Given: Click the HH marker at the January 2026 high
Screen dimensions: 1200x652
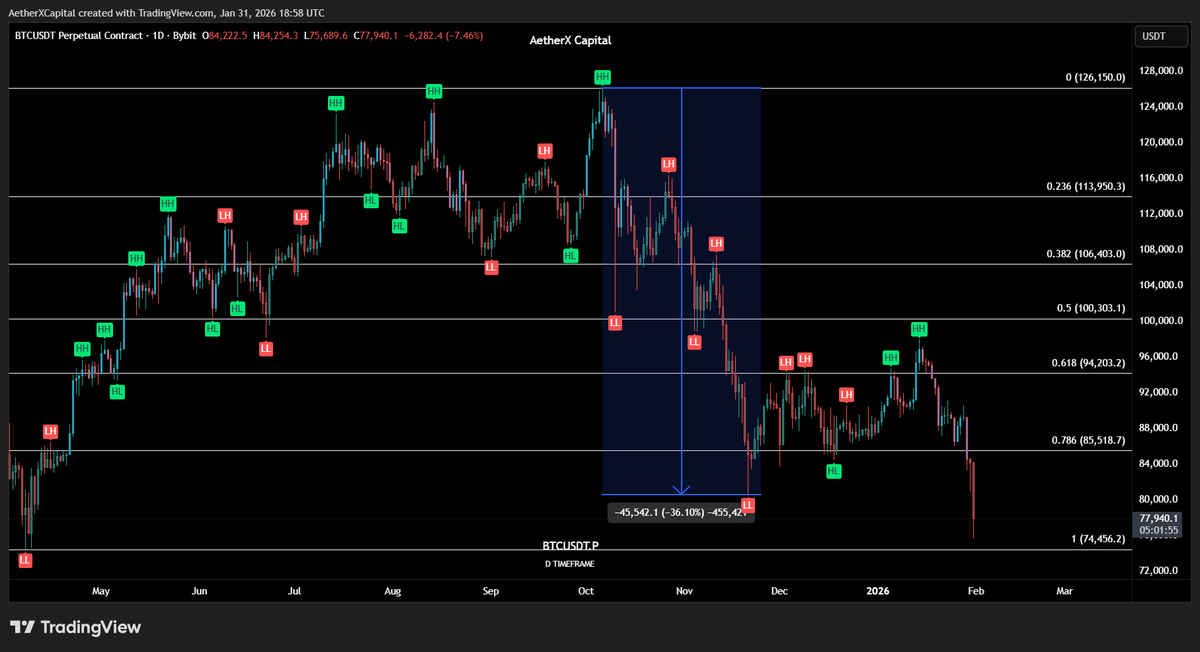Looking at the screenshot, I should point(919,328).
